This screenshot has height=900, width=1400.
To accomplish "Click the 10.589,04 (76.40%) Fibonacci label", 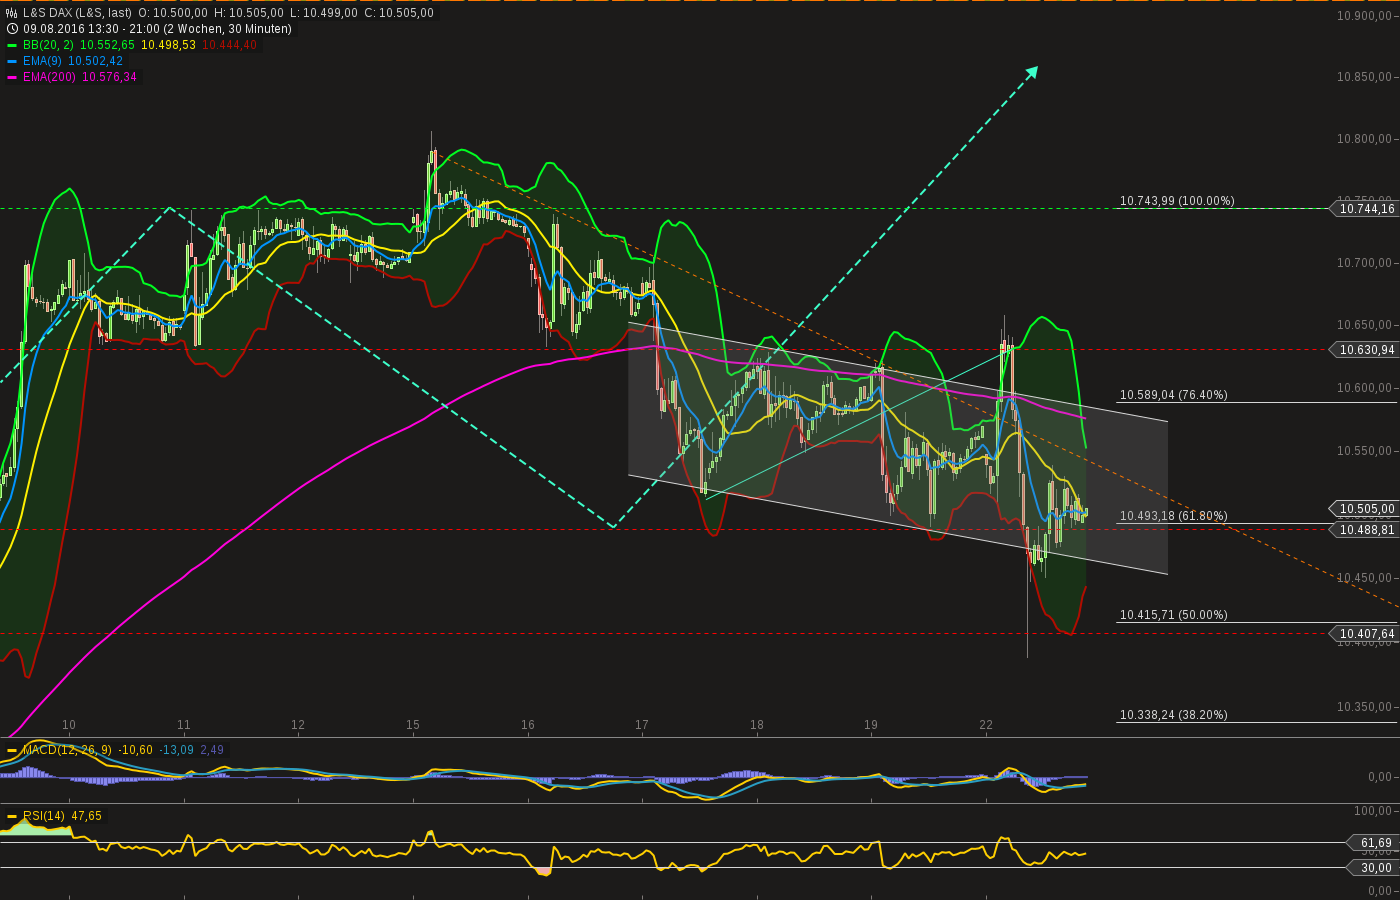I will (1174, 395).
